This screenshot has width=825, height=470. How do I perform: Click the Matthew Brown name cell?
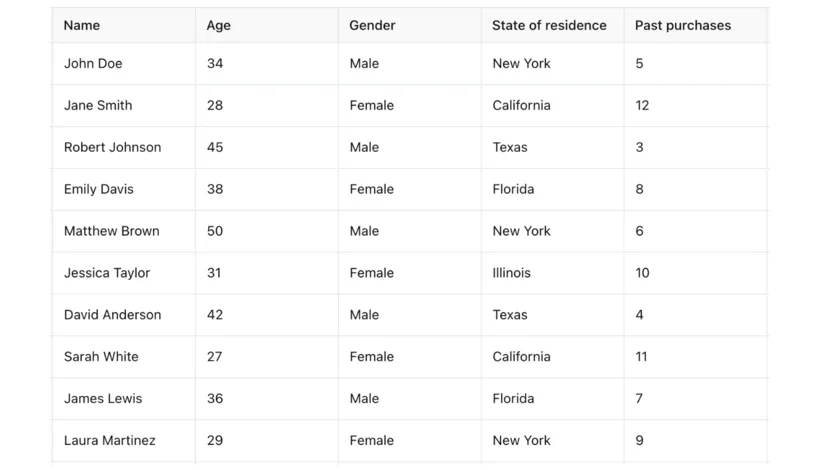pyautogui.click(x=111, y=231)
